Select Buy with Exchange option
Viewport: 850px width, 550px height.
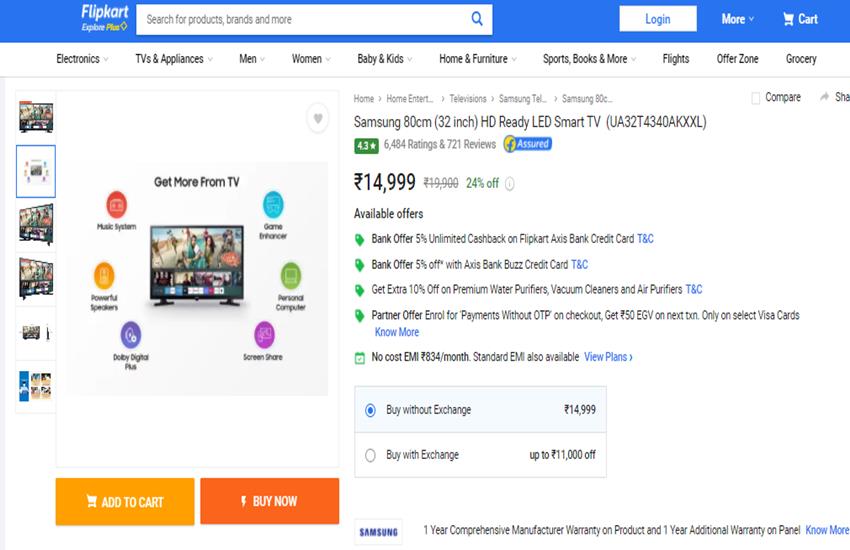tap(370, 455)
